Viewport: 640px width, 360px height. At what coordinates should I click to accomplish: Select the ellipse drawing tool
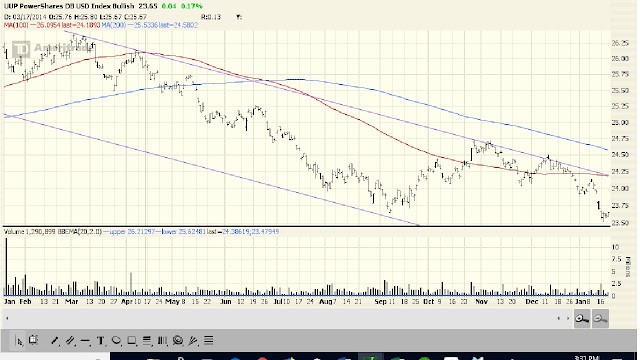click(x=116, y=340)
